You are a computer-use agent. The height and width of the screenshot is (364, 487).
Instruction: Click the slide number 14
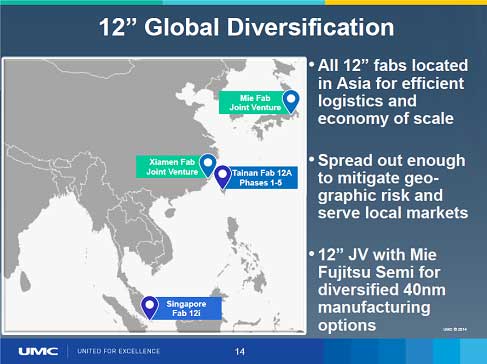240,351
